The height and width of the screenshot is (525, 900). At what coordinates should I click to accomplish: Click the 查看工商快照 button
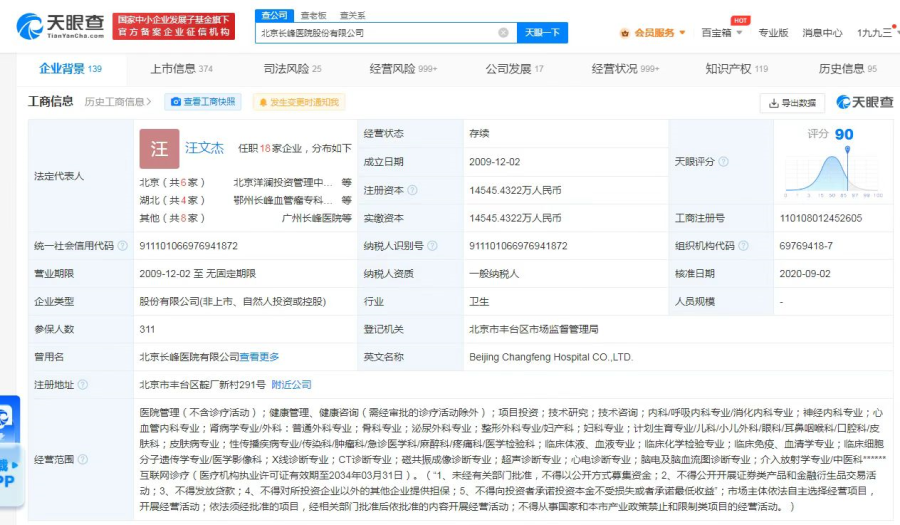point(203,102)
